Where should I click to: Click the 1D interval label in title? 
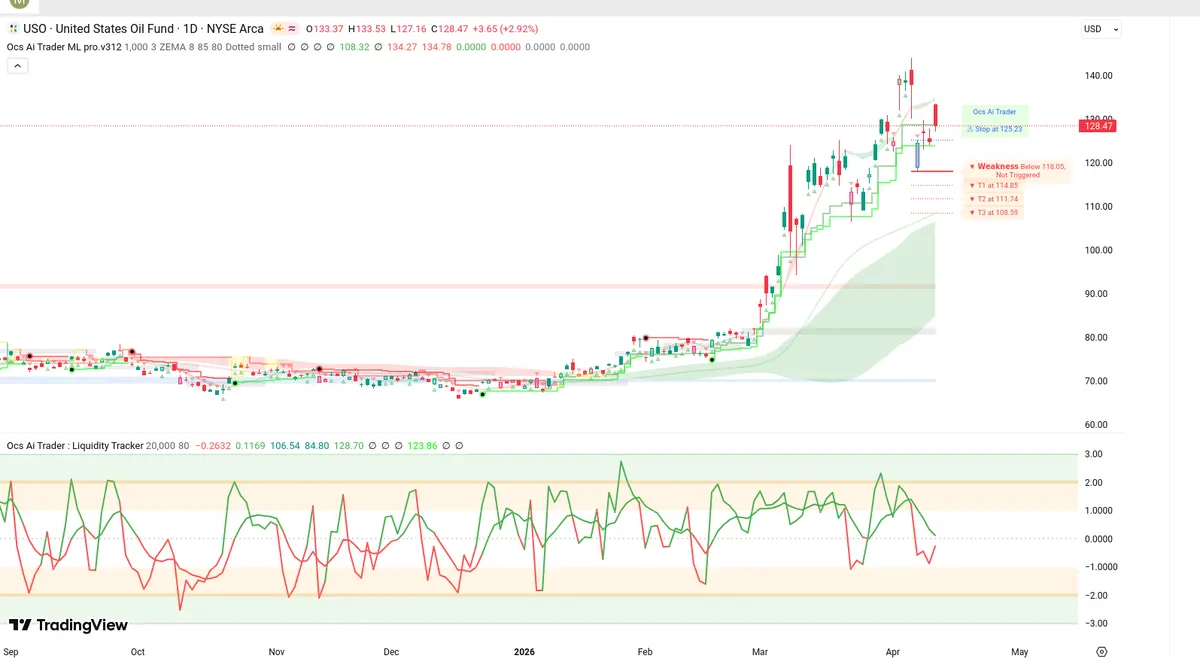188,29
